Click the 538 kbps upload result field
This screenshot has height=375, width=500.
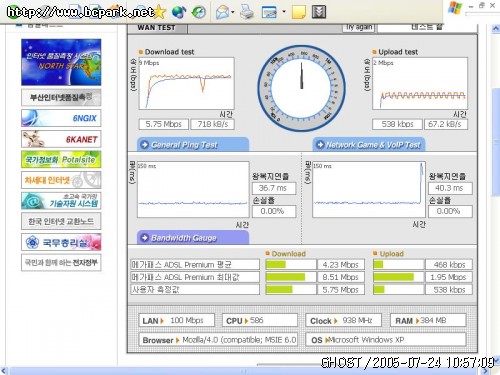click(x=397, y=124)
